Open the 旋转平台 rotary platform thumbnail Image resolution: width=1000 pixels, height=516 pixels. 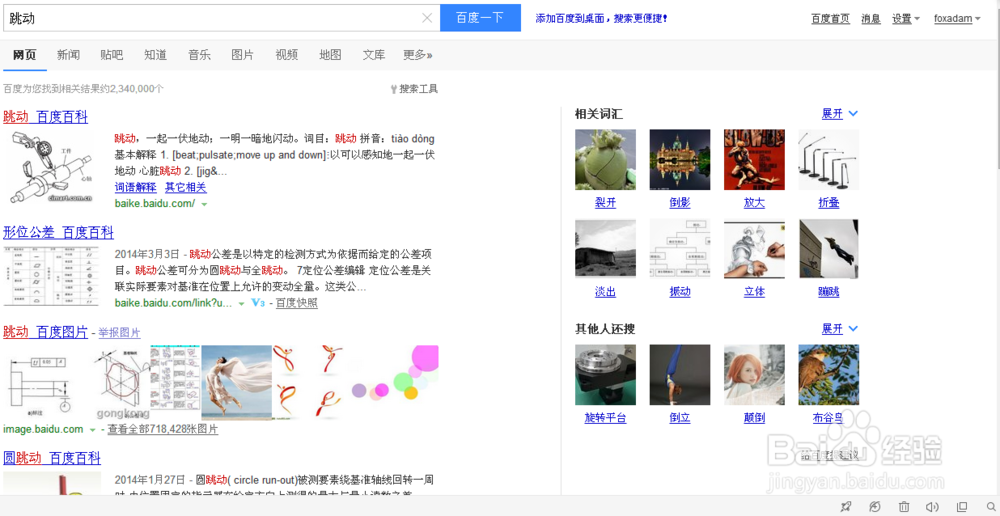click(605, 375)
